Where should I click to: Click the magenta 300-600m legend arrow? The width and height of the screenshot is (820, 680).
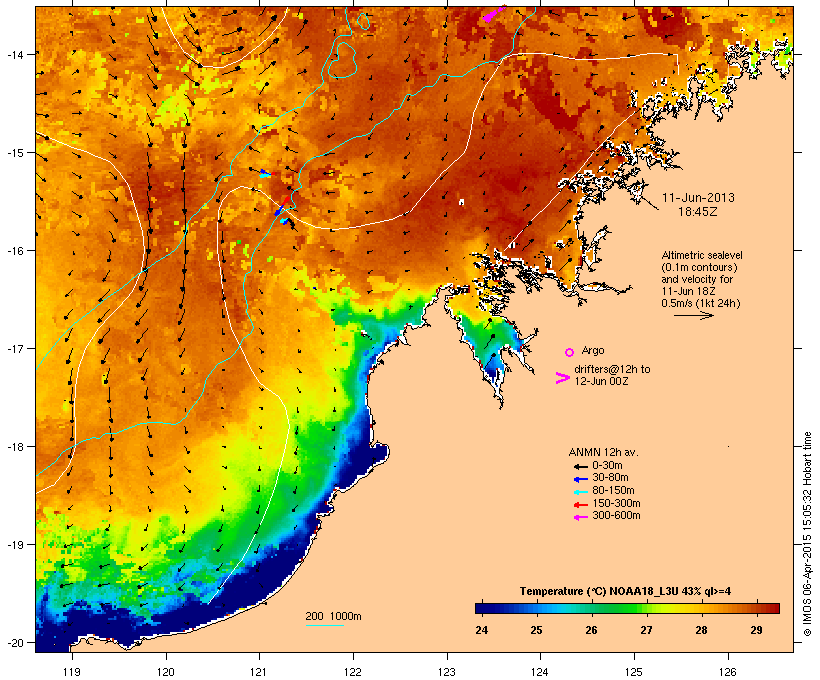[580, 517]
